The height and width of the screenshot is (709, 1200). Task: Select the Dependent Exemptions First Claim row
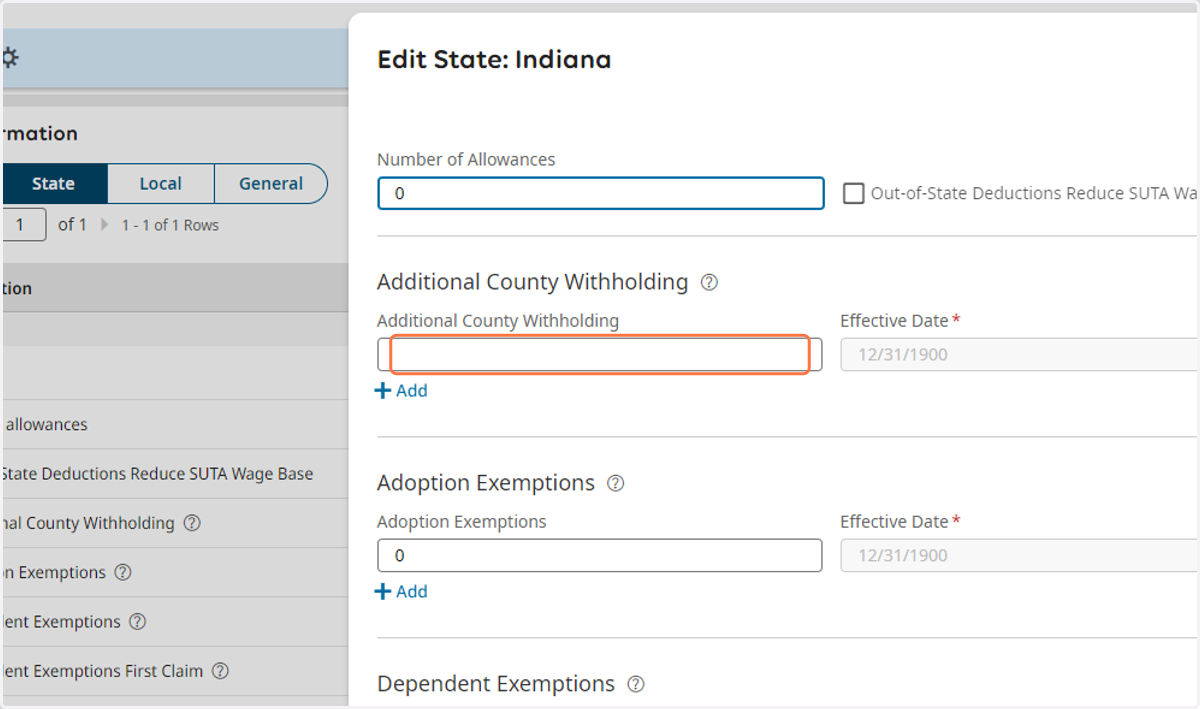174,671
